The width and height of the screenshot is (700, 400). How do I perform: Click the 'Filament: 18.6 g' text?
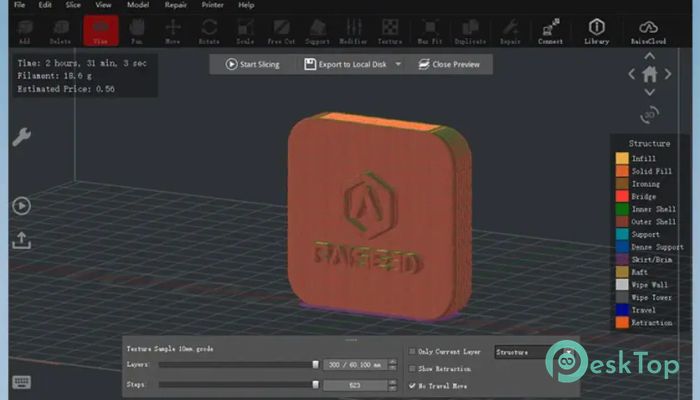pos(54,76)
